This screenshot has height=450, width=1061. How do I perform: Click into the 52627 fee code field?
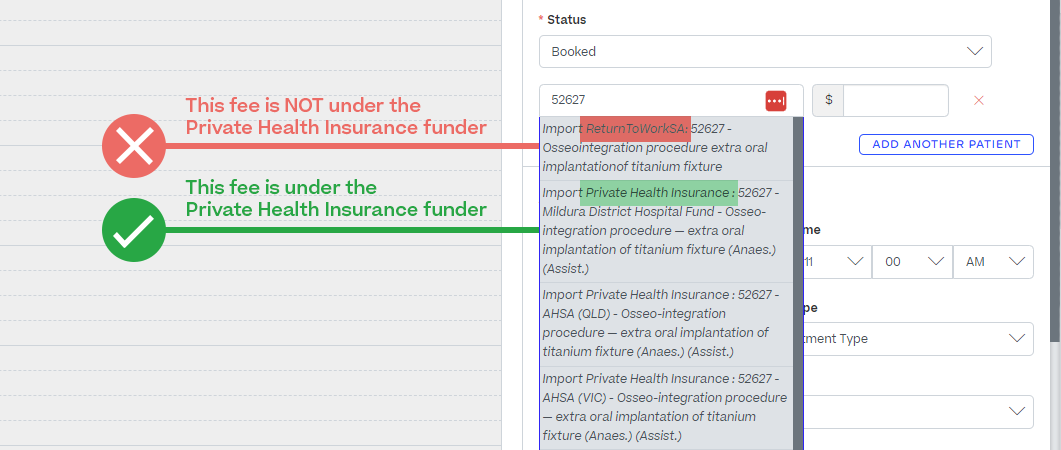click(650, 100)
